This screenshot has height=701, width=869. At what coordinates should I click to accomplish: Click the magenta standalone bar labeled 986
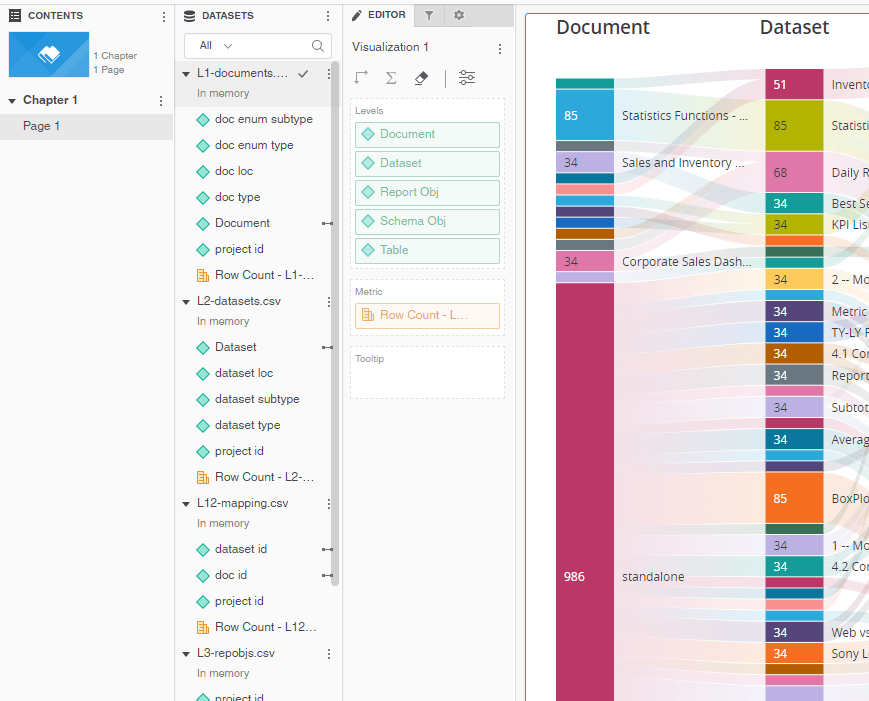click(x=584, y=576)
